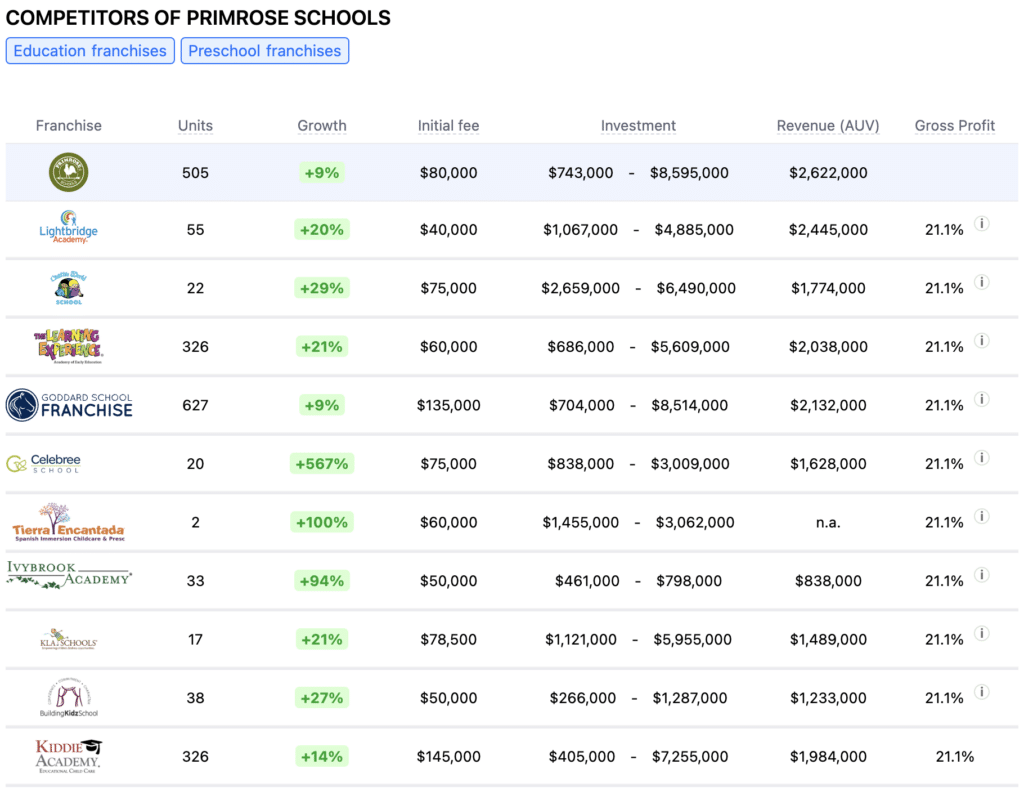Click the $145,000 initial fee

click(449, 756)
